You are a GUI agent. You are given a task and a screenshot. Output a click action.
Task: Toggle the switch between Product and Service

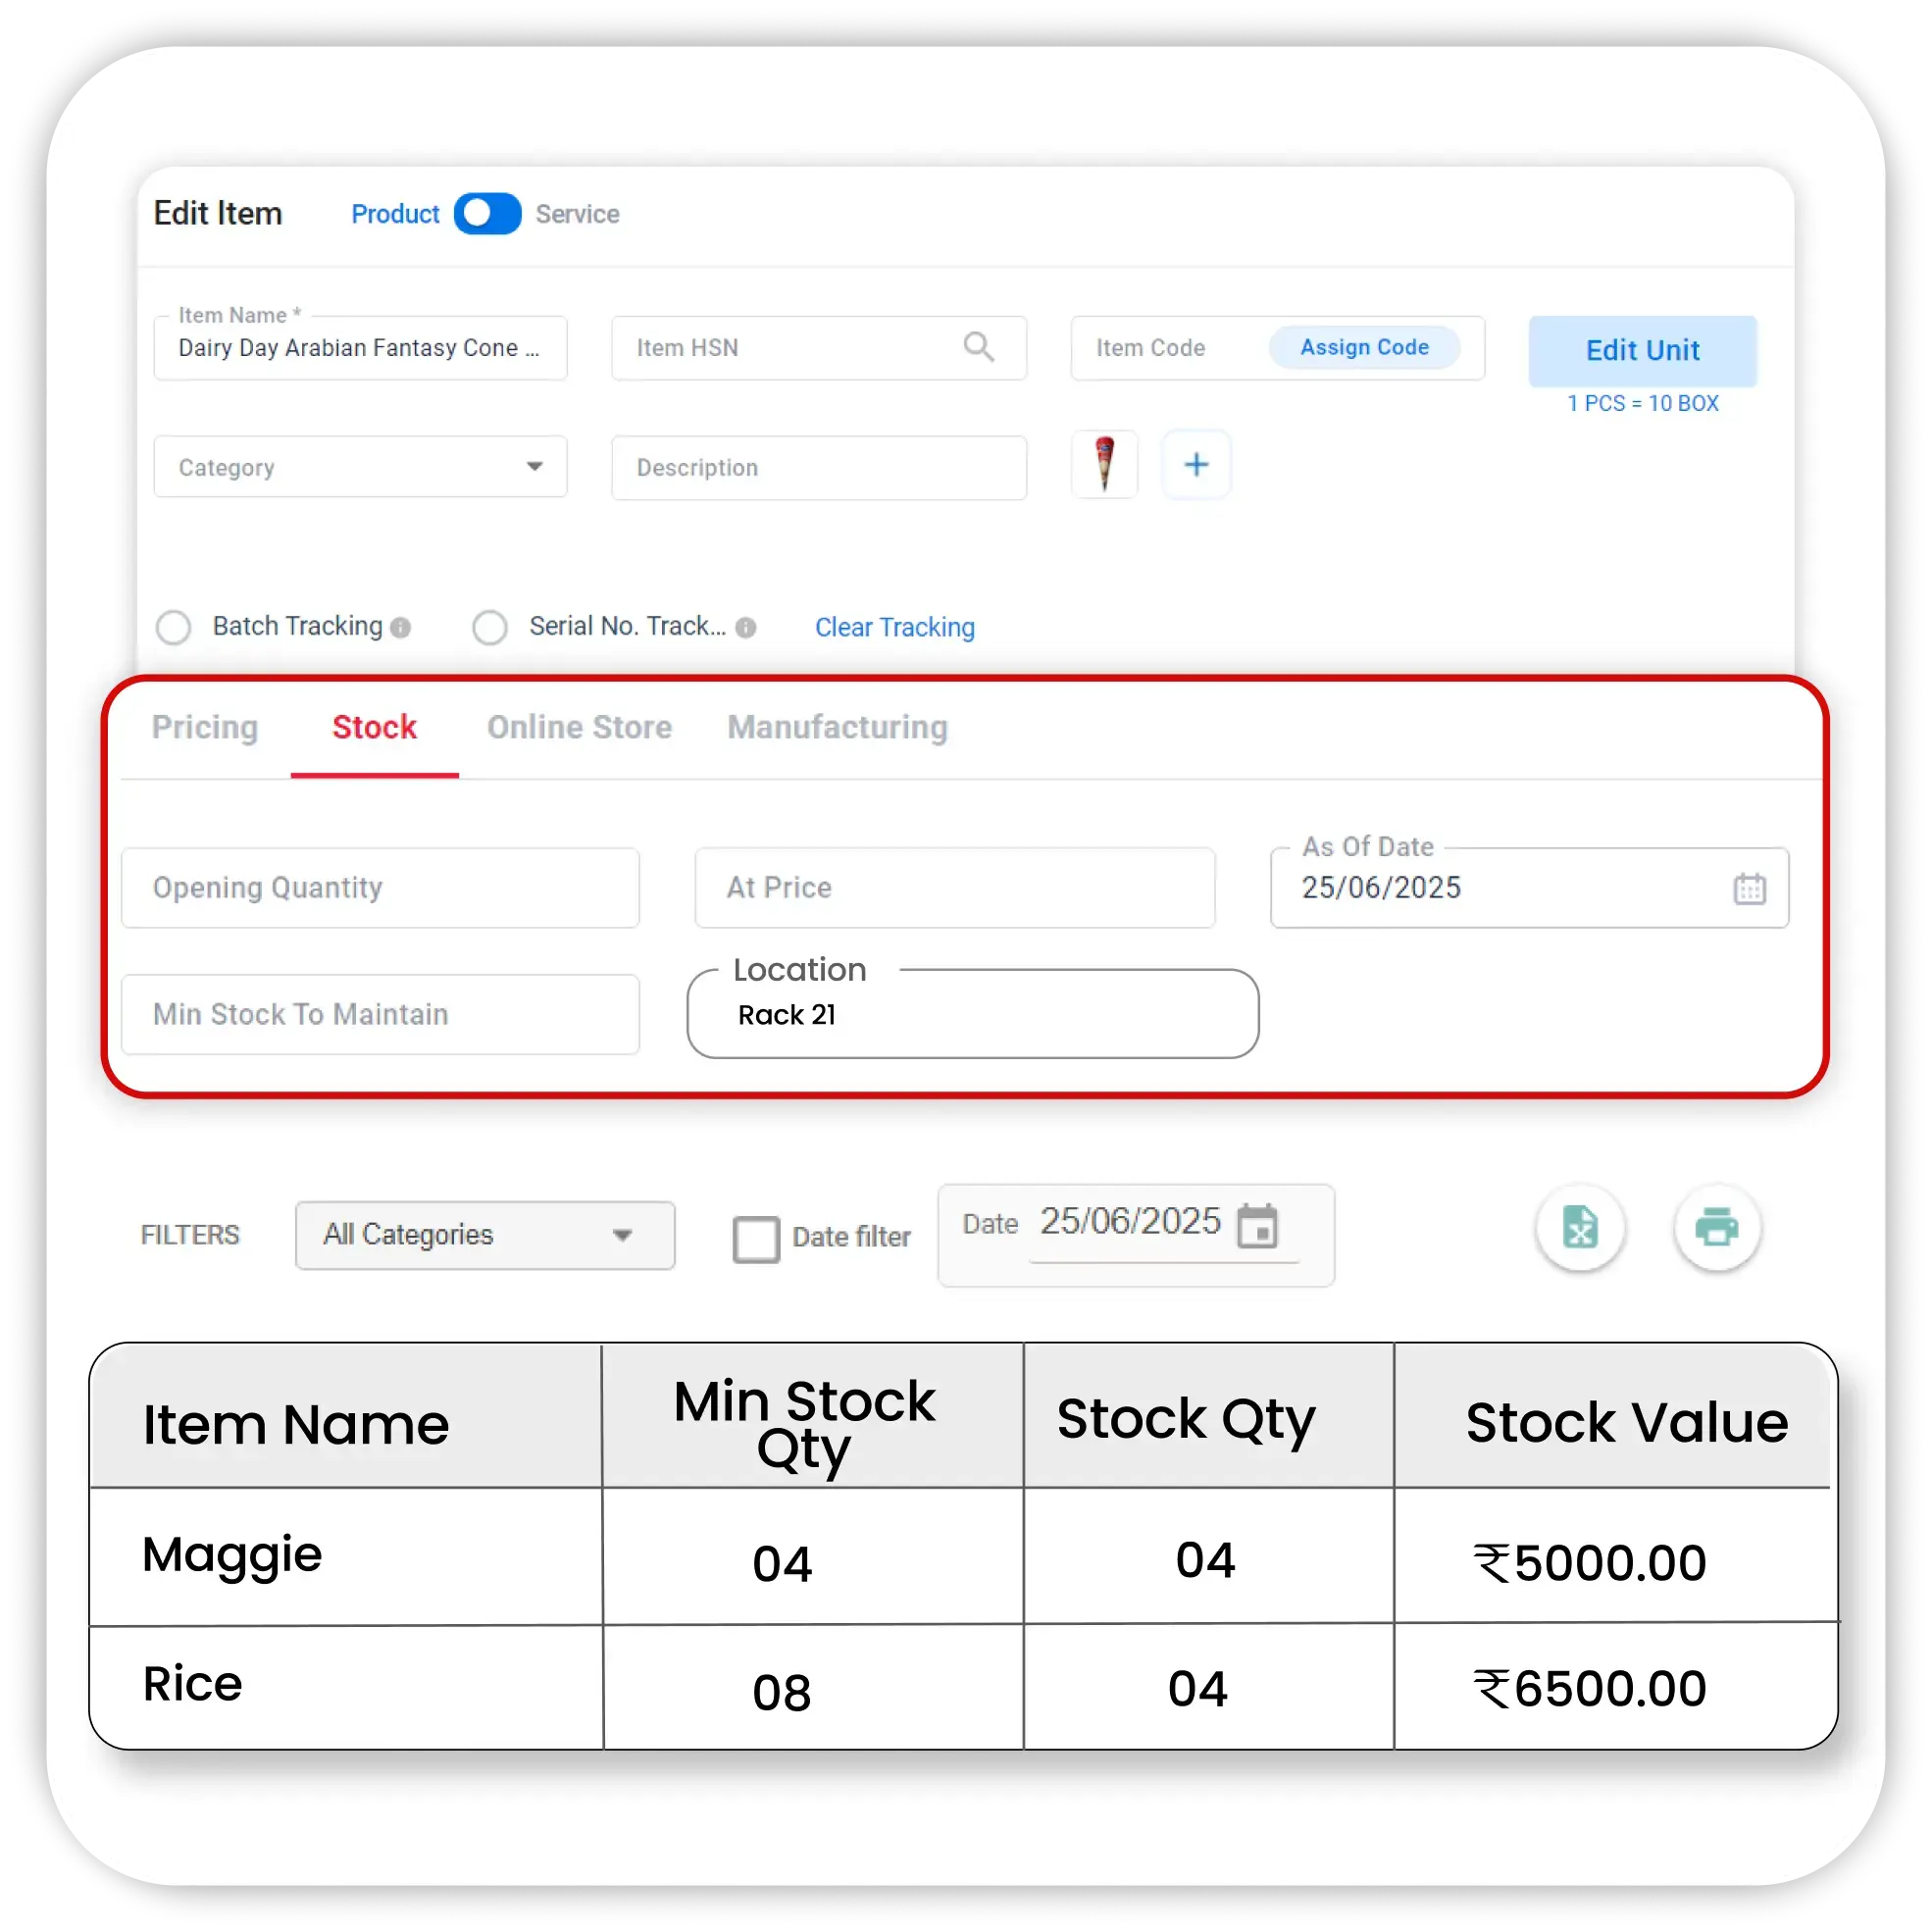487,213
